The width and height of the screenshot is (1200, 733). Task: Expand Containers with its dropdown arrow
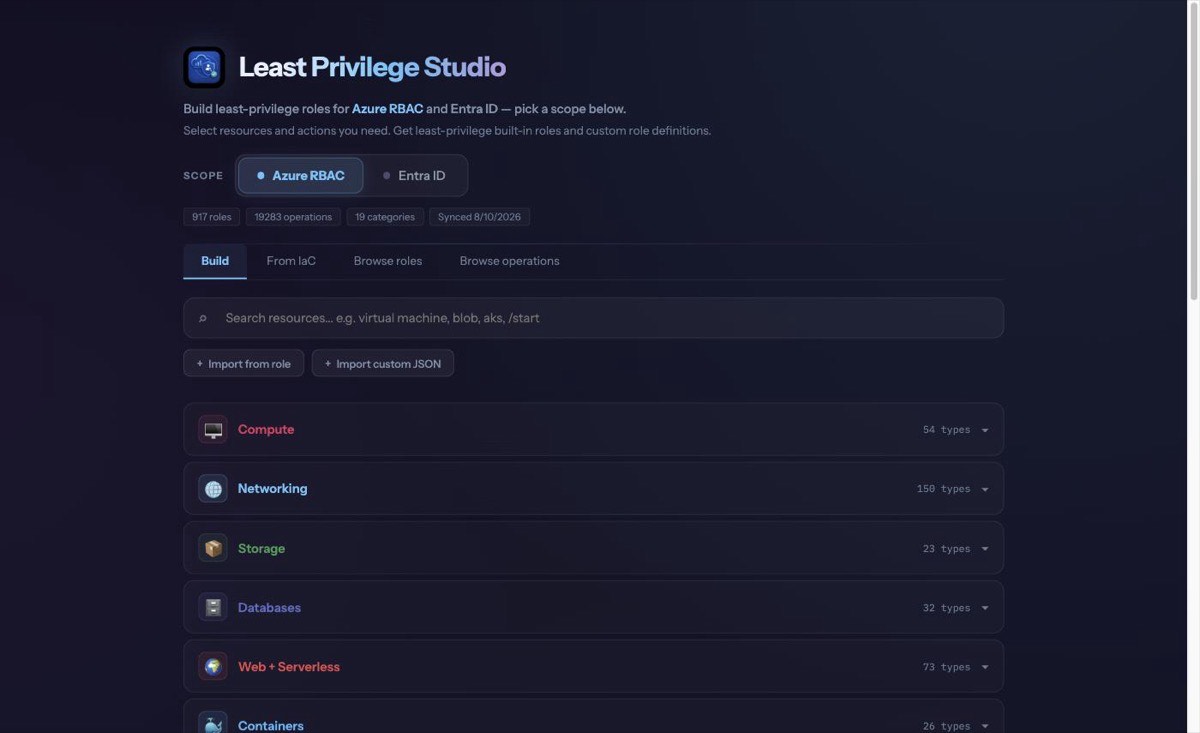985,726
